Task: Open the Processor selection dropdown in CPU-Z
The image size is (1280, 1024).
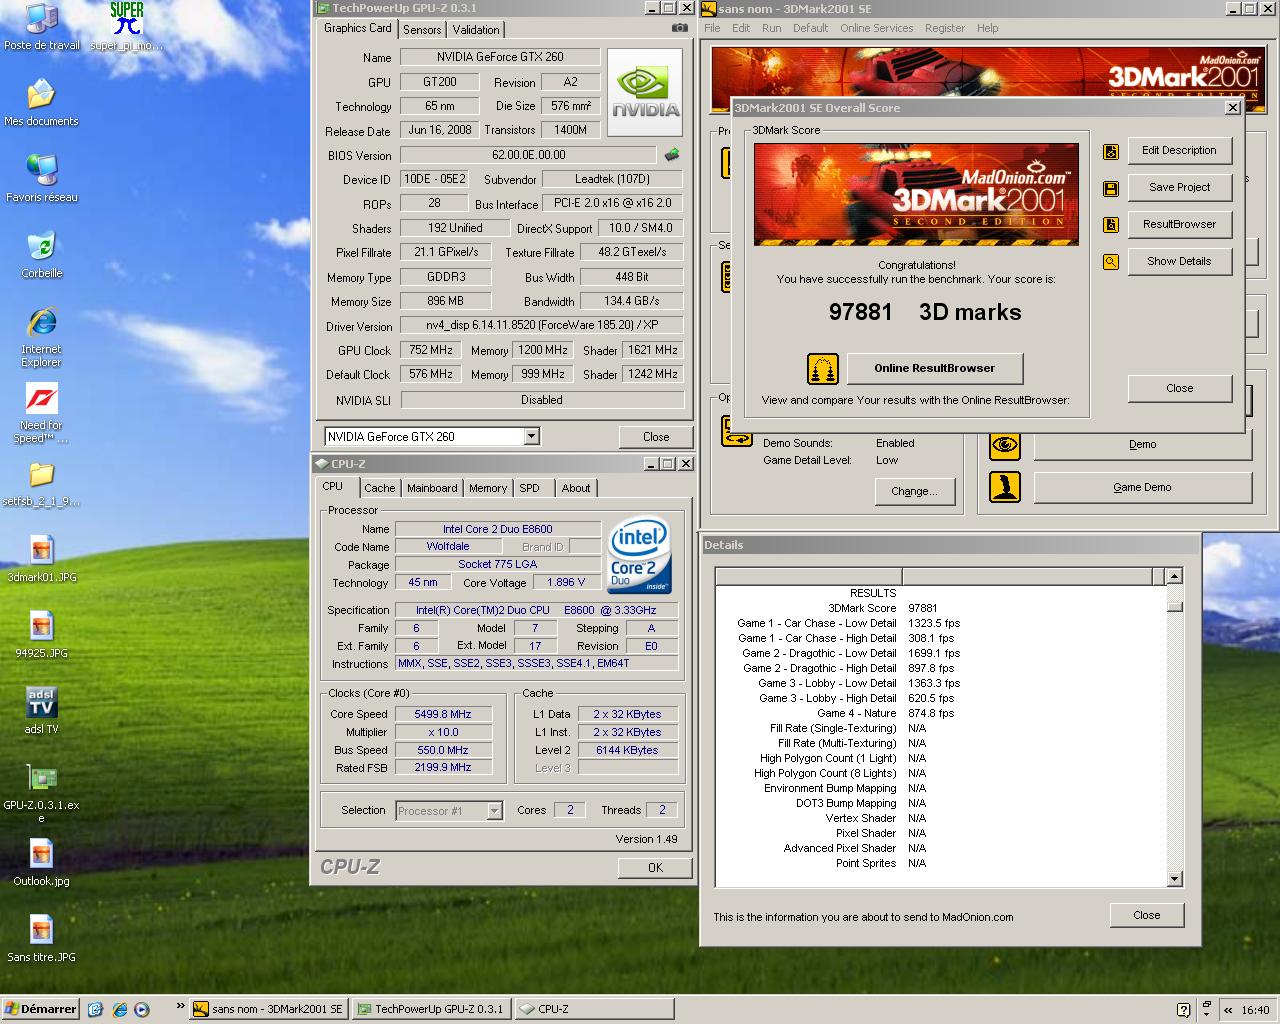Action: [x=494, y=810]
